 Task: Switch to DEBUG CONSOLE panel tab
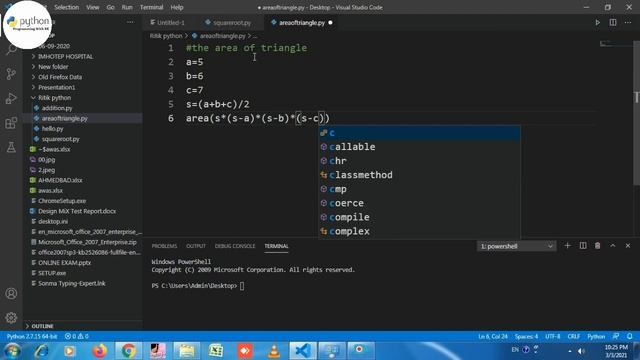235,246
